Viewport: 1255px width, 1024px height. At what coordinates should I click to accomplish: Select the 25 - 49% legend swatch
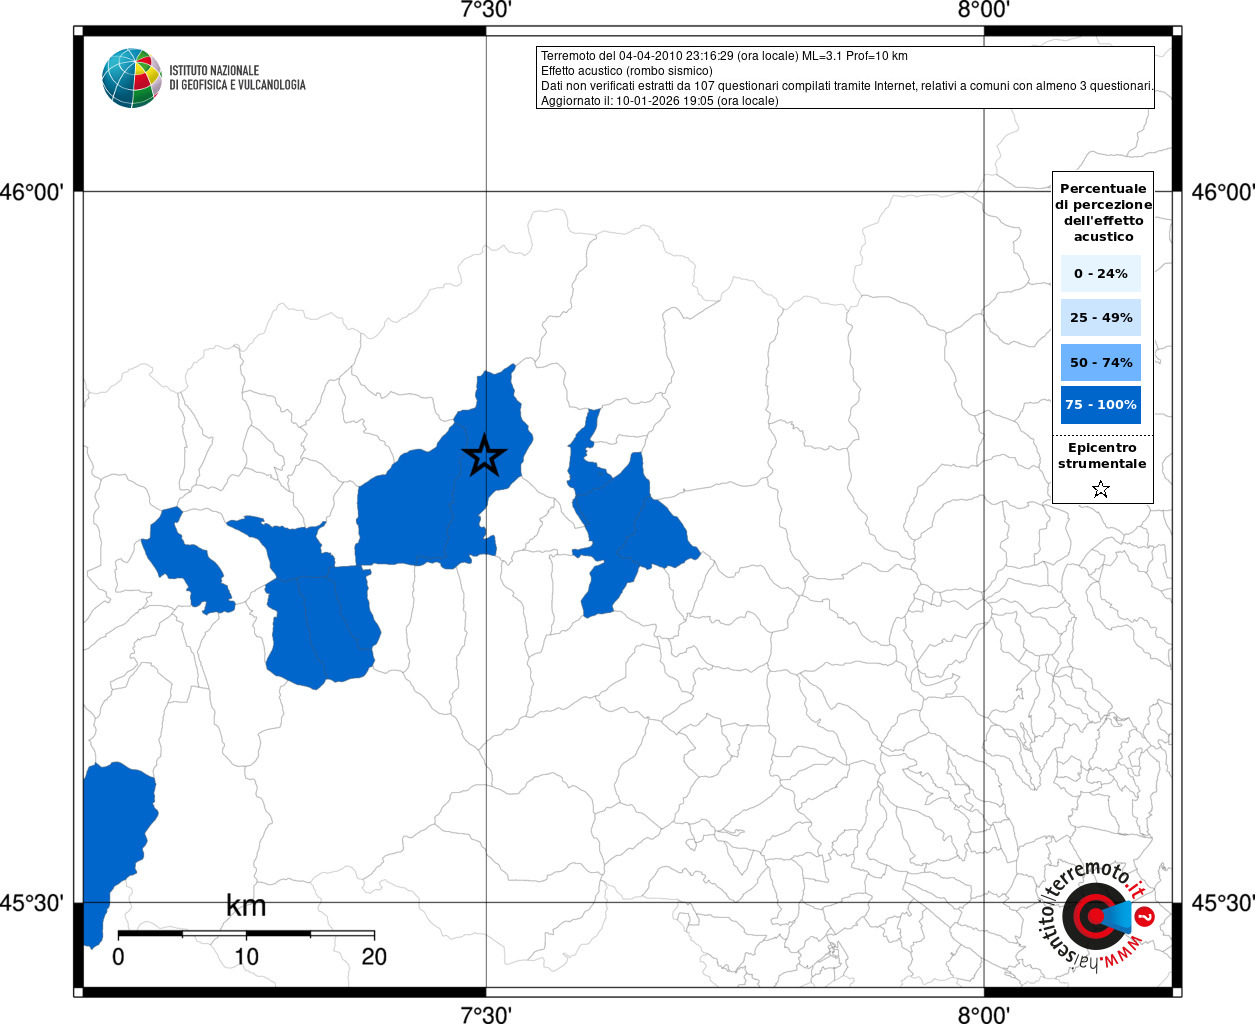point(1100,318)
